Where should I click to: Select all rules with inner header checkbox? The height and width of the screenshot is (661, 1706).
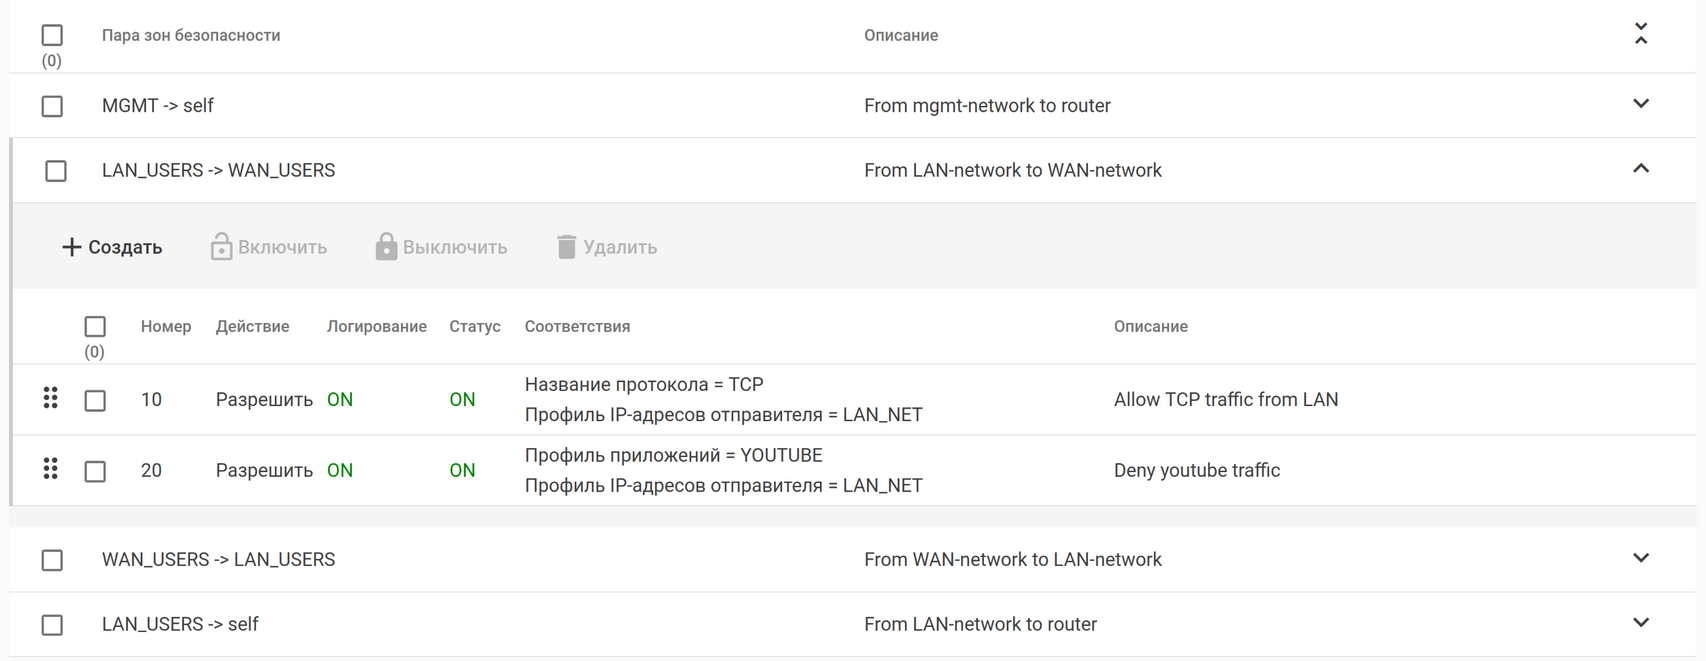coord(95,327)
